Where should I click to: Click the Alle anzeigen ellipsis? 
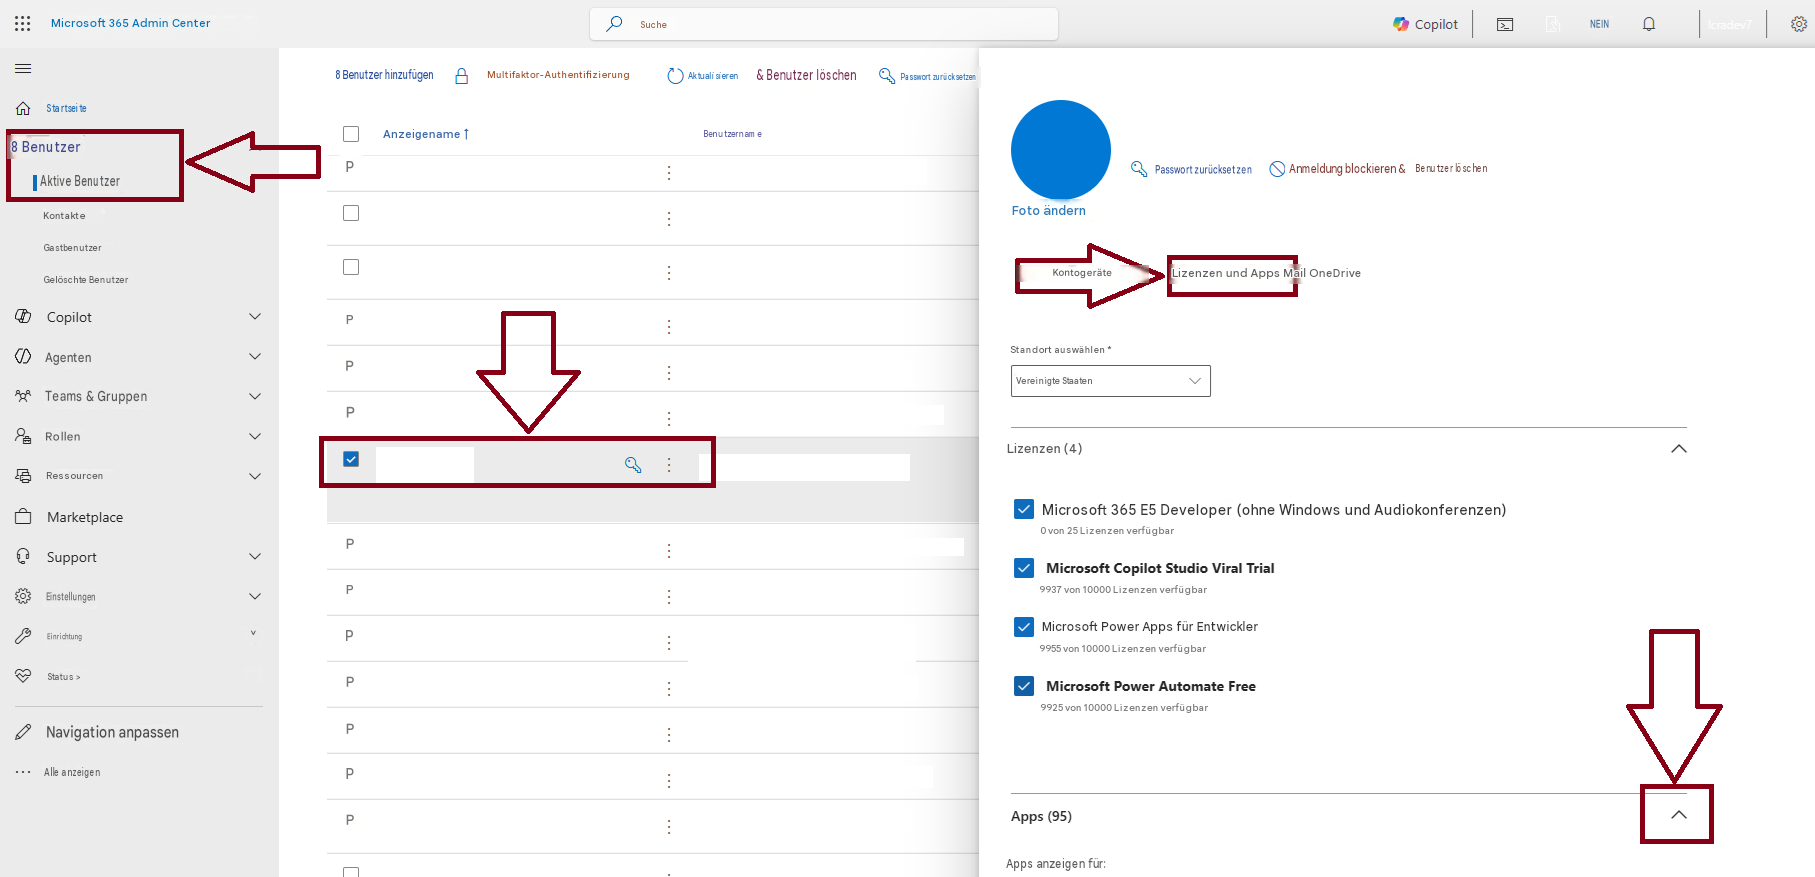tap(23, 772)
